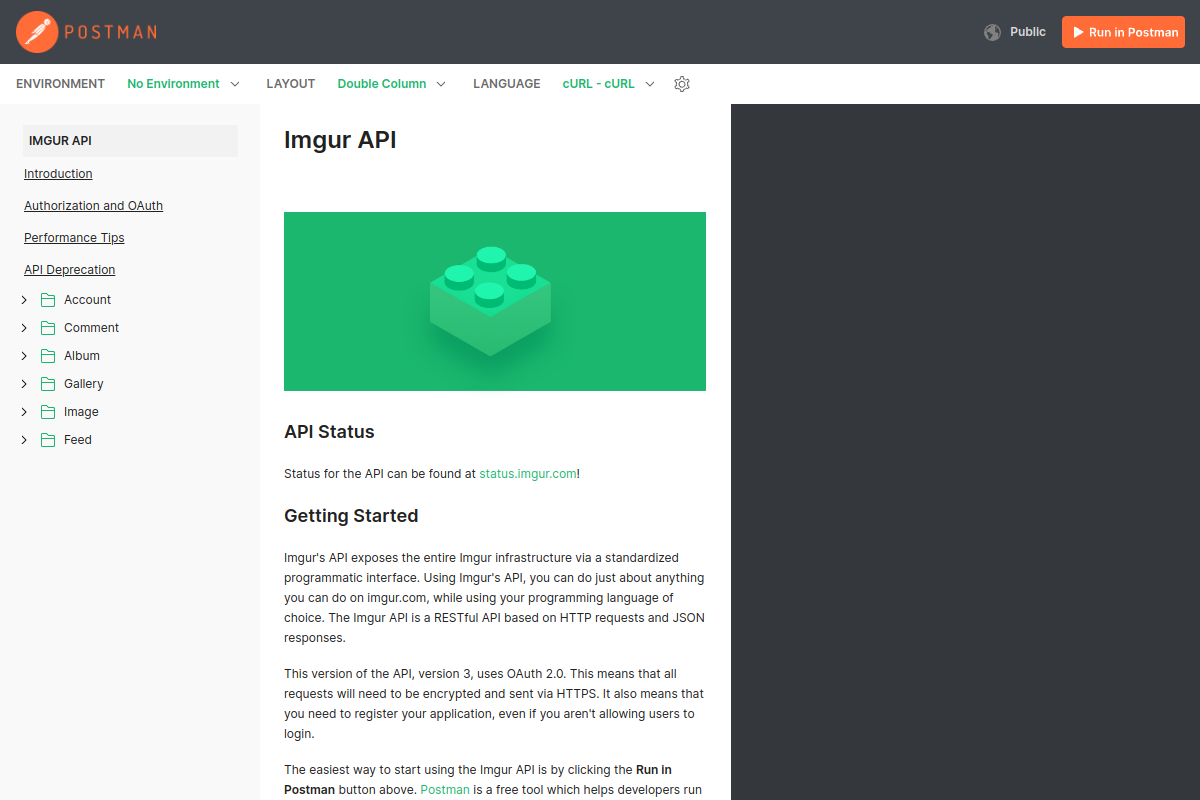Click the API Status heading
This screenshot has width=1200, height=800.
click(x=329, y=432)
